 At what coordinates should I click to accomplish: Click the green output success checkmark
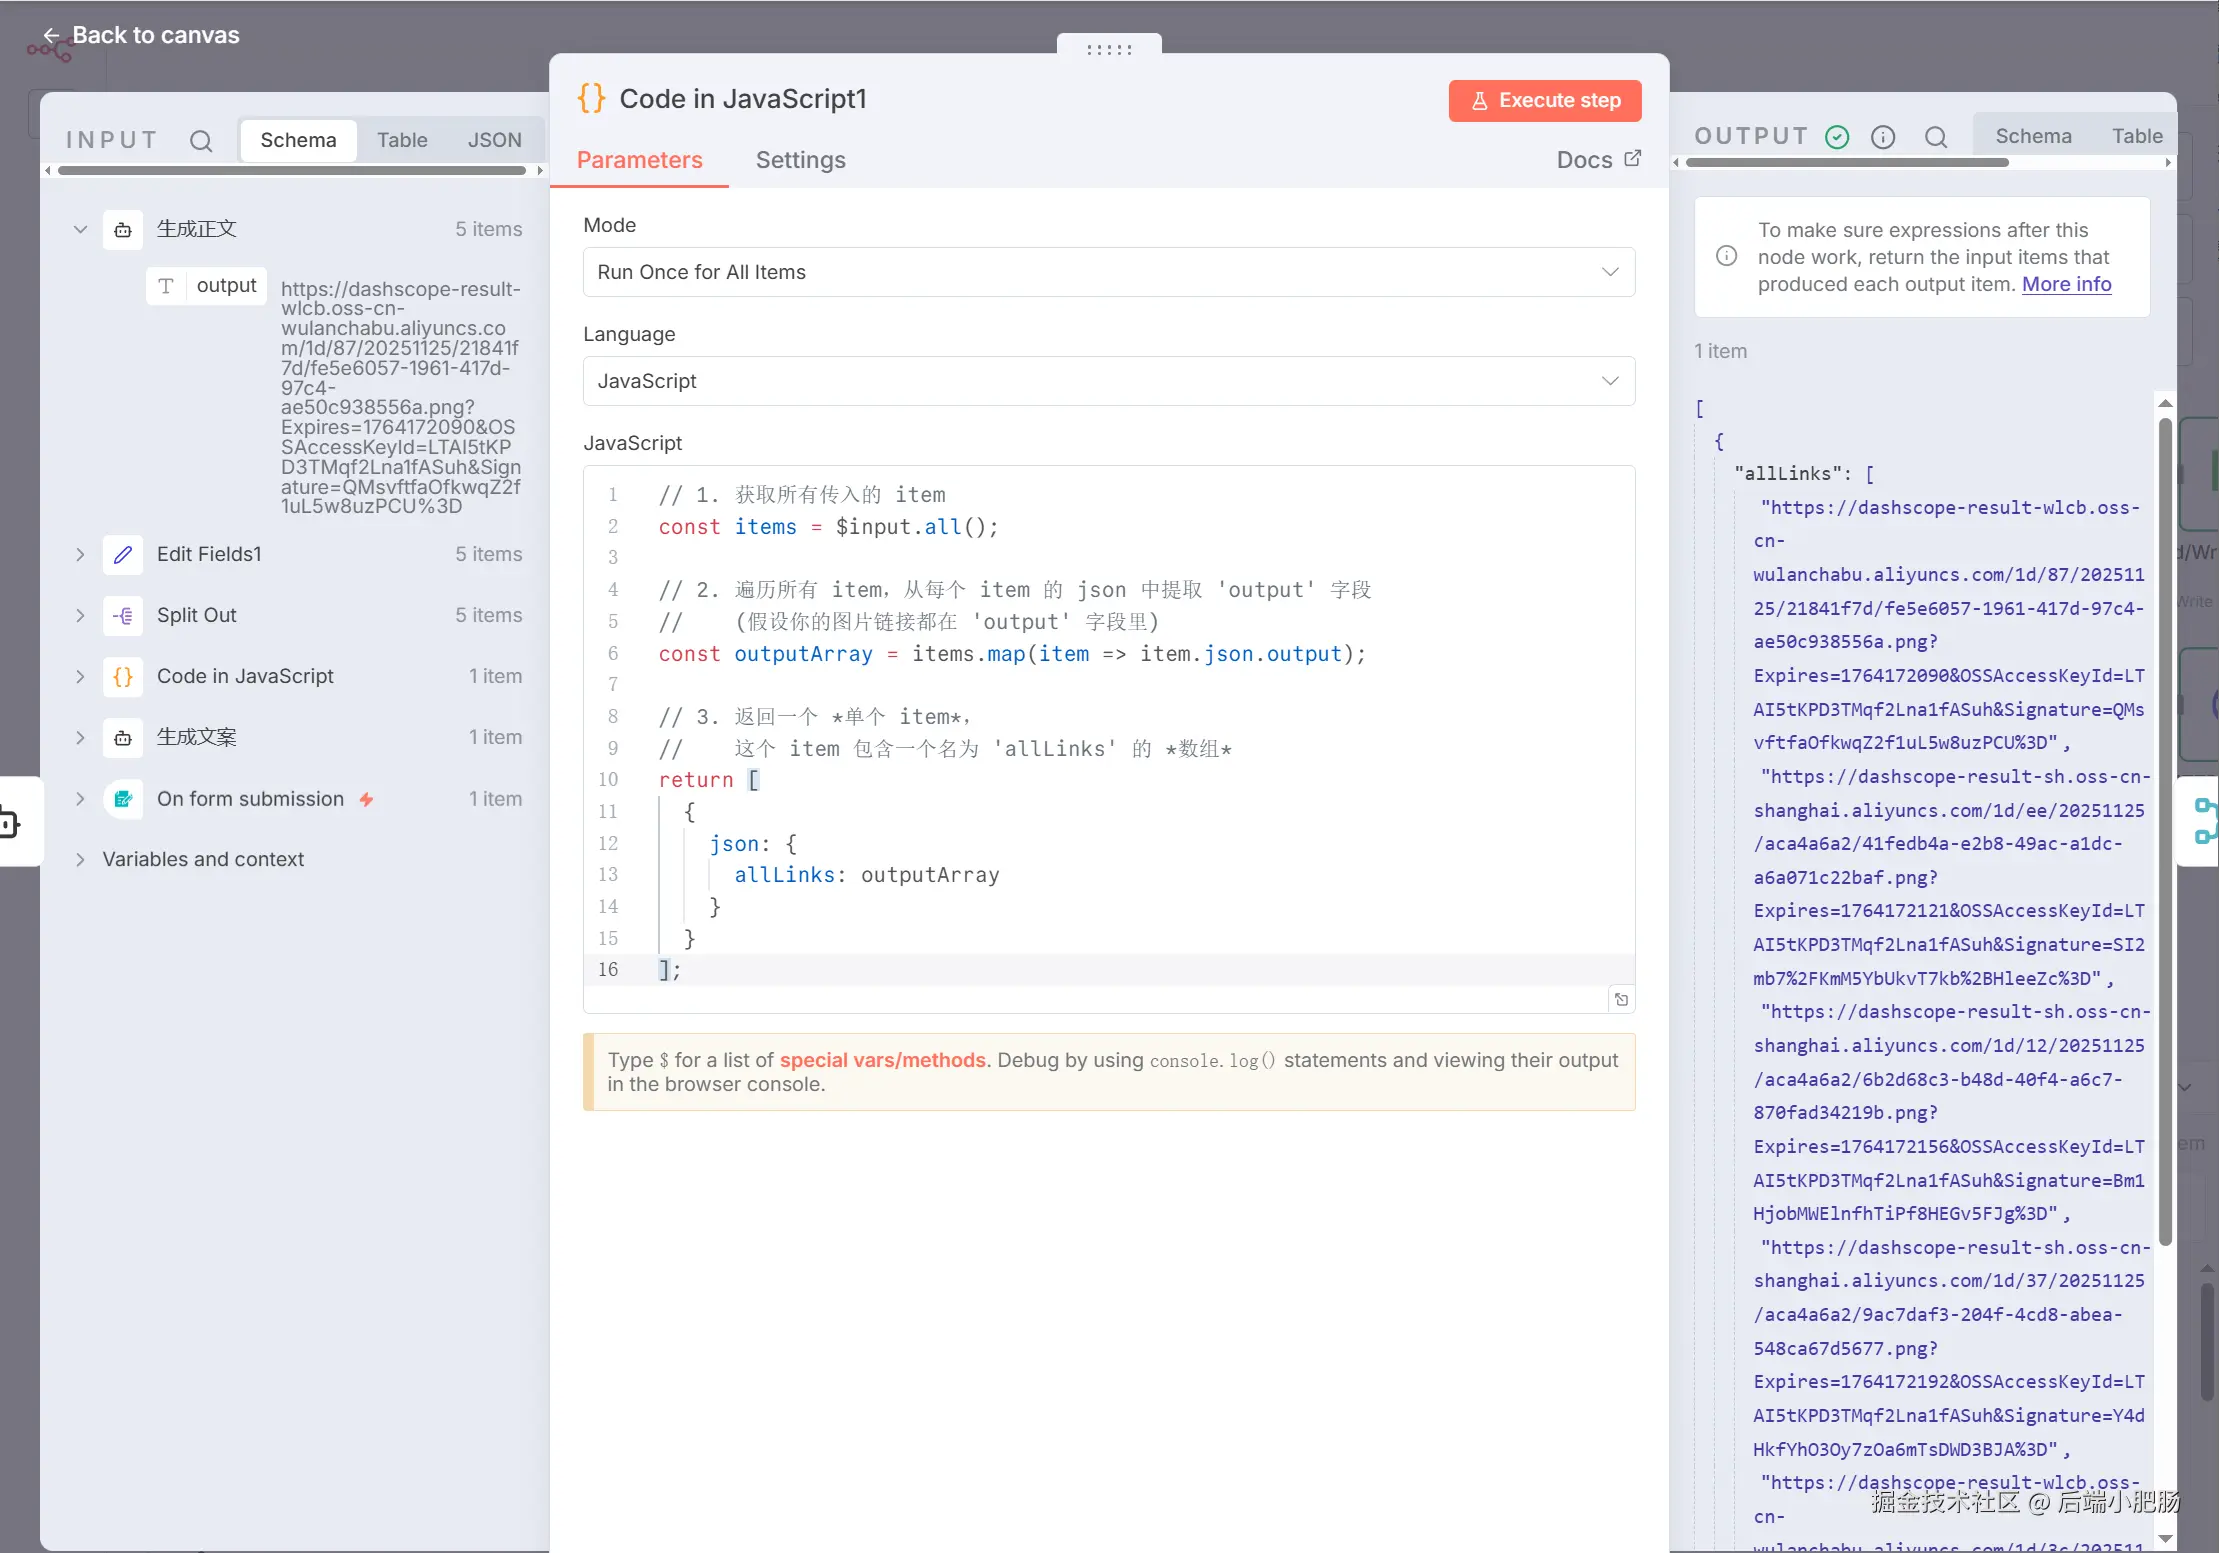click(1837, 137)
